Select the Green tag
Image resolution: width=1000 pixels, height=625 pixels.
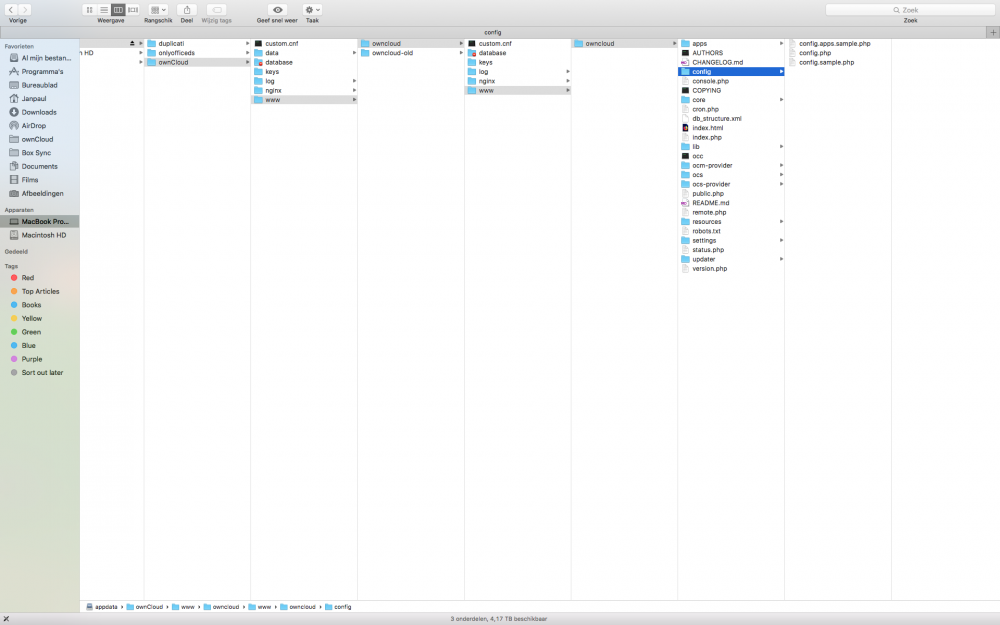tap(40, 332)
